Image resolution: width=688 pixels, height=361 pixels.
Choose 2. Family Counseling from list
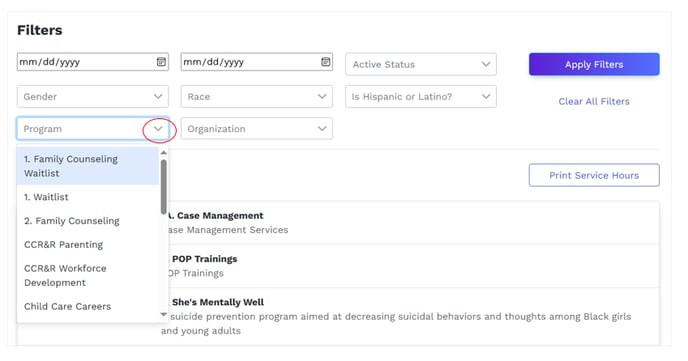(x=88, y=221)
